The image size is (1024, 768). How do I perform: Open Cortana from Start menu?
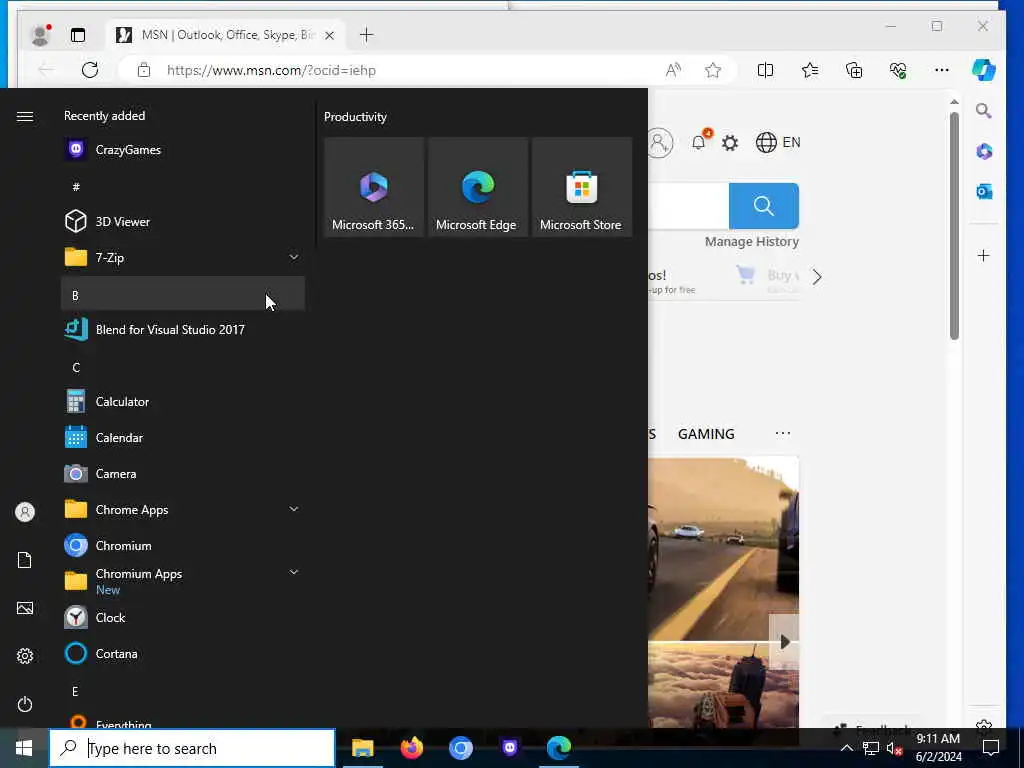click(183, 654)
